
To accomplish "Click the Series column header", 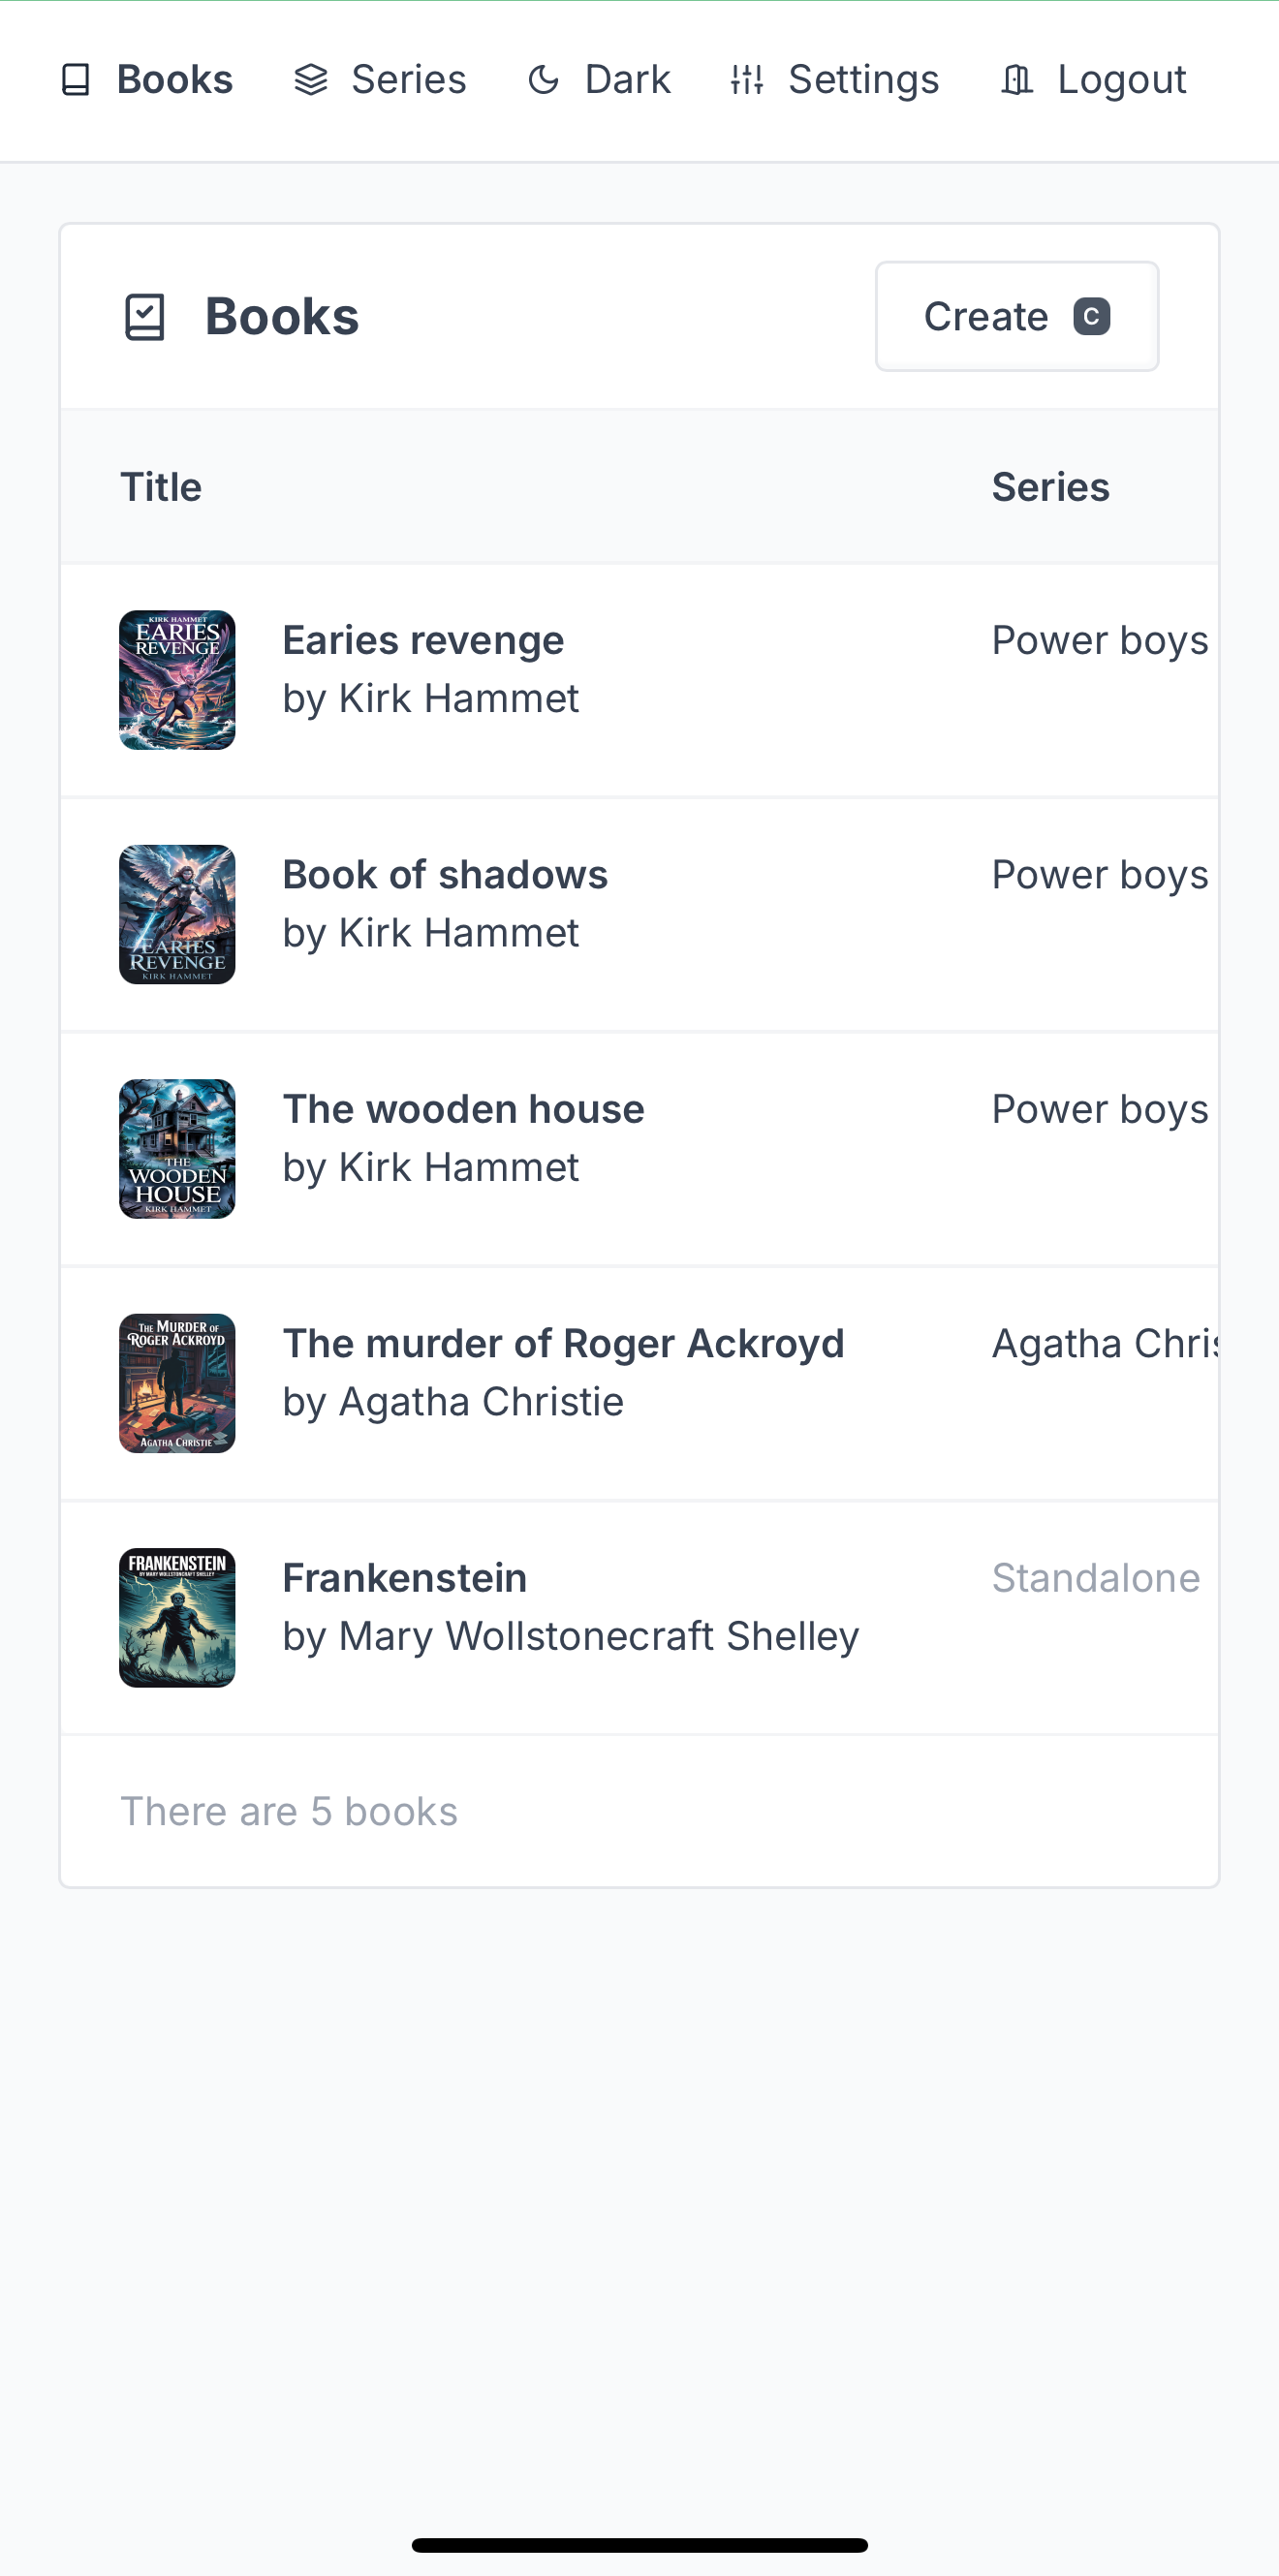I will 1051,487.
